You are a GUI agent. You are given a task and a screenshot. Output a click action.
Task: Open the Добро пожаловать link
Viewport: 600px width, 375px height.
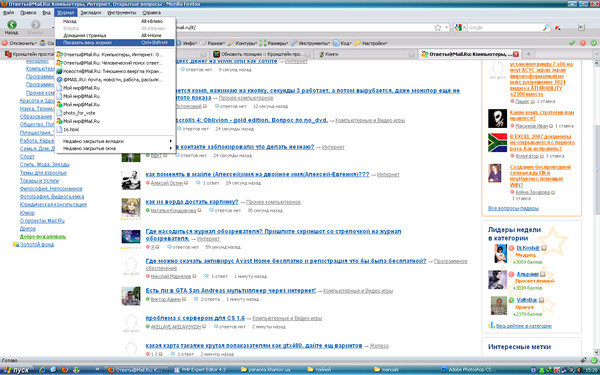click(x=42, y=236)
